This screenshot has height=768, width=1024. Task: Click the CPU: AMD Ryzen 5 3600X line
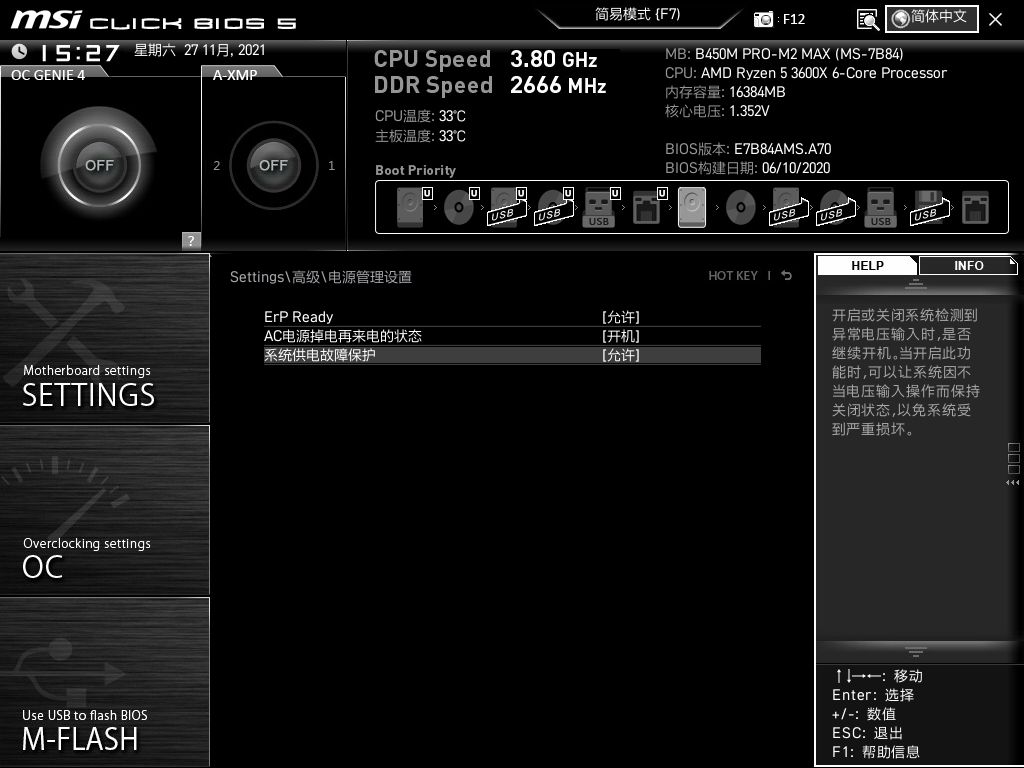coord(806,73)
